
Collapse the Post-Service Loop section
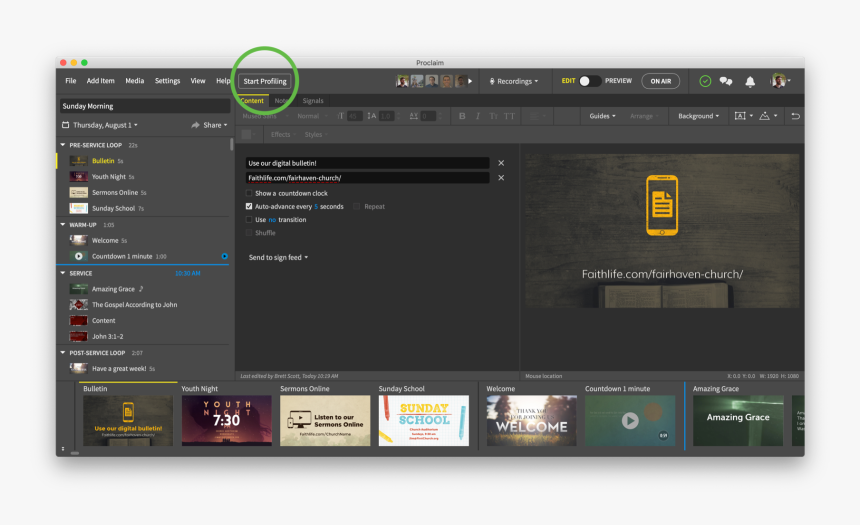(x=63, y=353)
